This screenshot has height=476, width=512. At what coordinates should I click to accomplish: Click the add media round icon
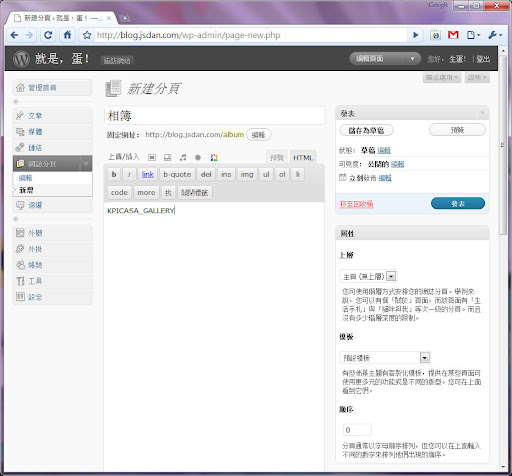click(198, 157)
